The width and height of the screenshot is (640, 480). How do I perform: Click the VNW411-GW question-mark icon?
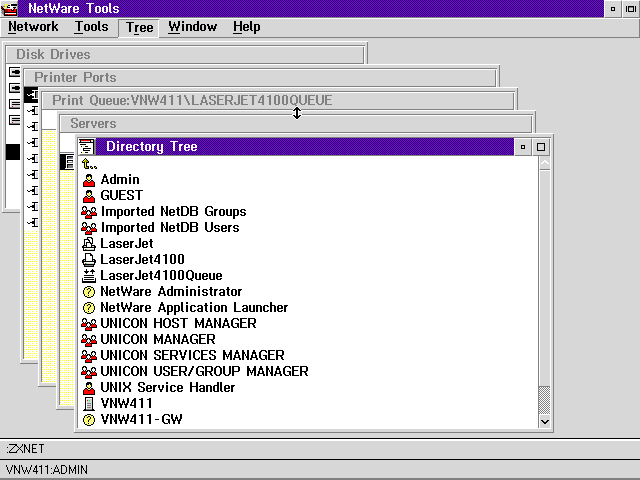pyautogui.click(x=89, y=420)
